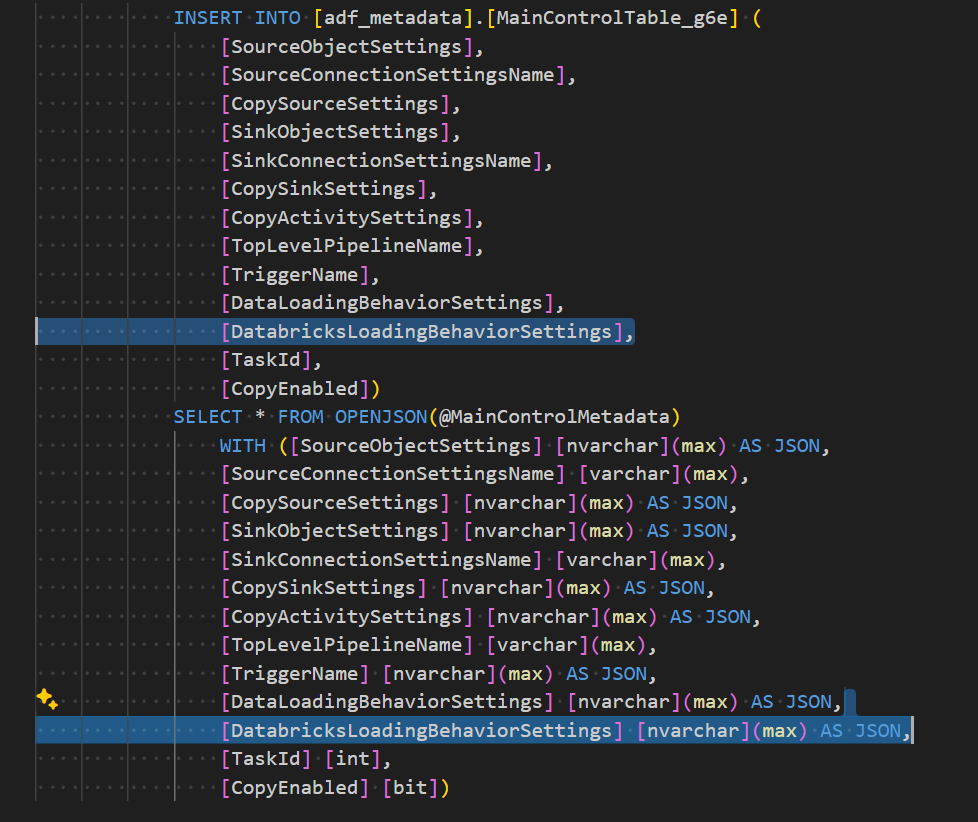Click [varchar] on the TopLevelPipelineName line
This screenshot has height=822, width=978.
click(x=537, y=645)
